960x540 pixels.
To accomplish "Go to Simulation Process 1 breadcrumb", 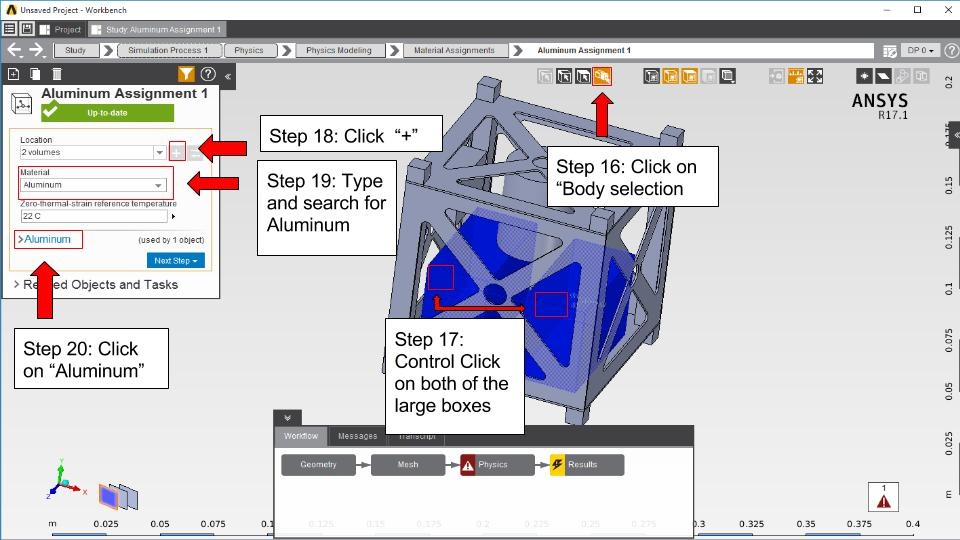I will tap(168, 50).
